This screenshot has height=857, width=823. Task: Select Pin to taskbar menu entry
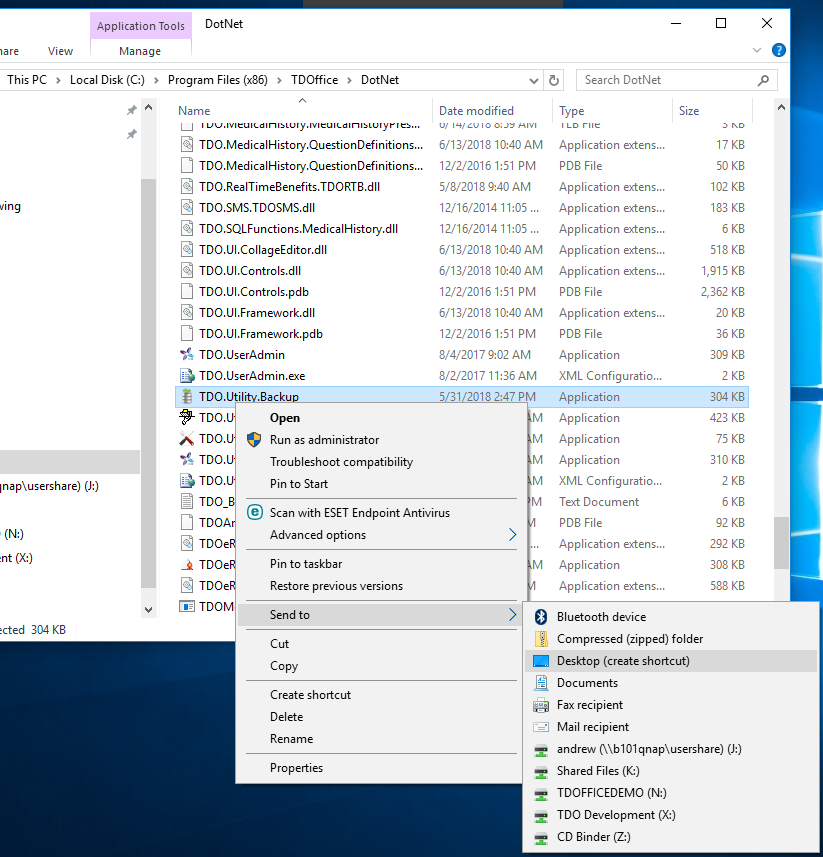[x=306, y=564]
